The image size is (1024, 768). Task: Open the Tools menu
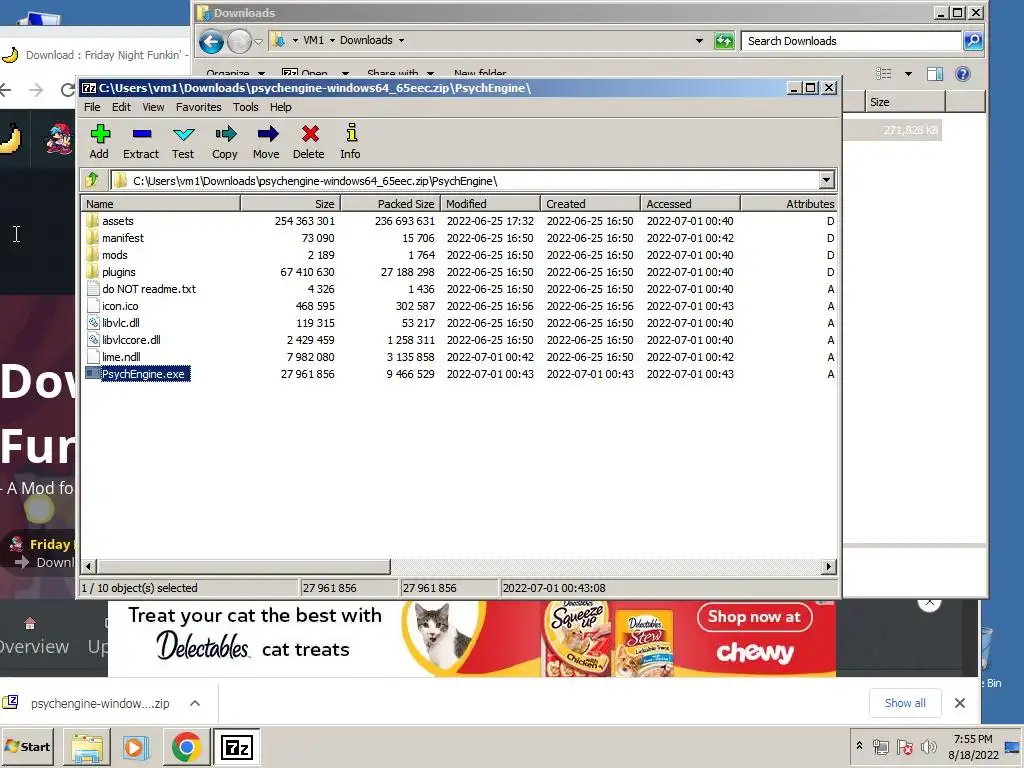(246, 107)
